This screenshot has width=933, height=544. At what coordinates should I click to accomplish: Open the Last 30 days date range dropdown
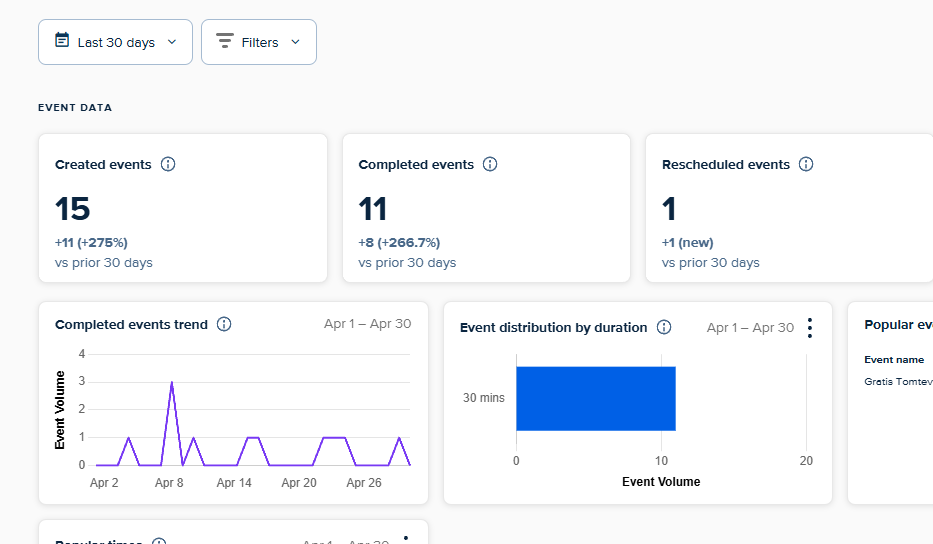point(115,42)
